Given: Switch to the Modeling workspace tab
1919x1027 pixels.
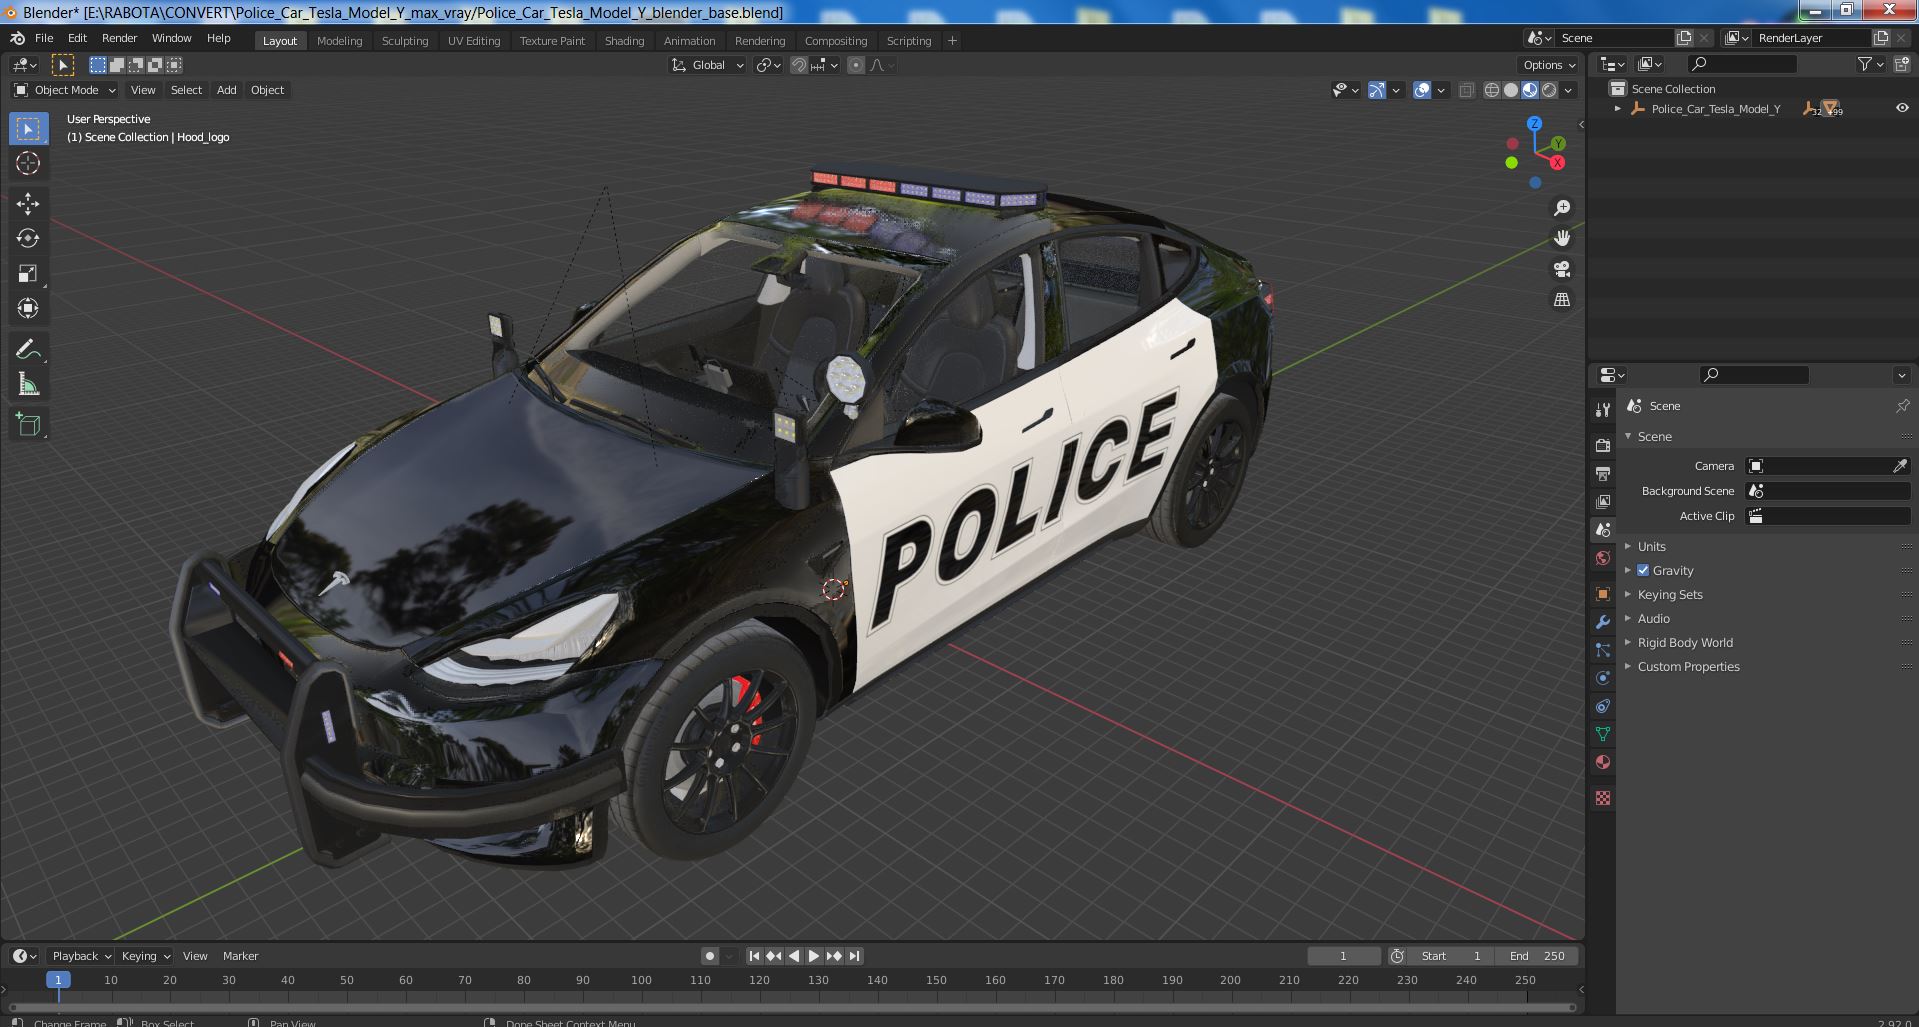Looking at the screenshot, I should click(x=339, y=41).
